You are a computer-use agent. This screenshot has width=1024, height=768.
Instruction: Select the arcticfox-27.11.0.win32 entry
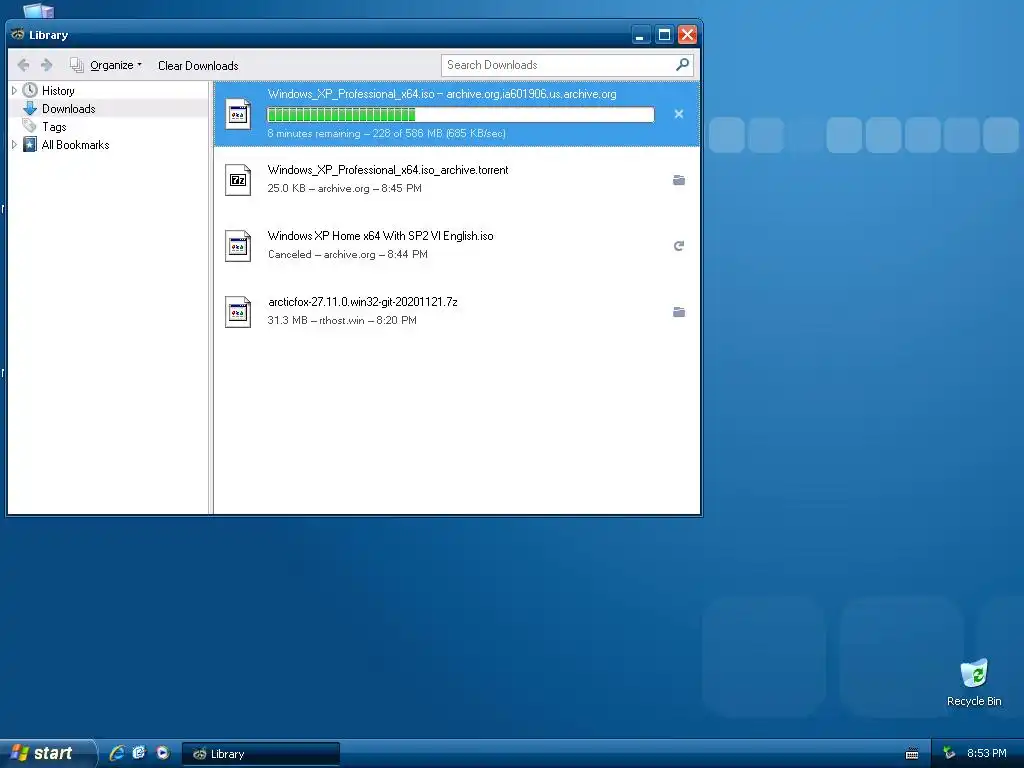click(x=456, y=312)
